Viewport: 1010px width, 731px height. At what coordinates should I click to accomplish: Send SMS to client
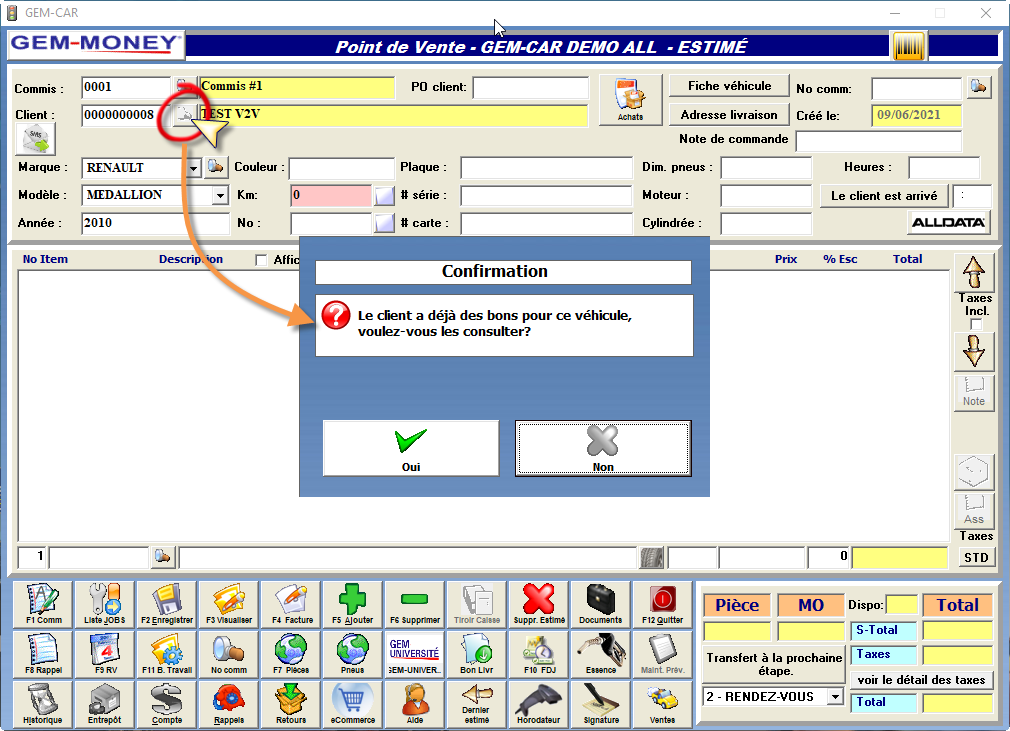click(x=35, y=138)
